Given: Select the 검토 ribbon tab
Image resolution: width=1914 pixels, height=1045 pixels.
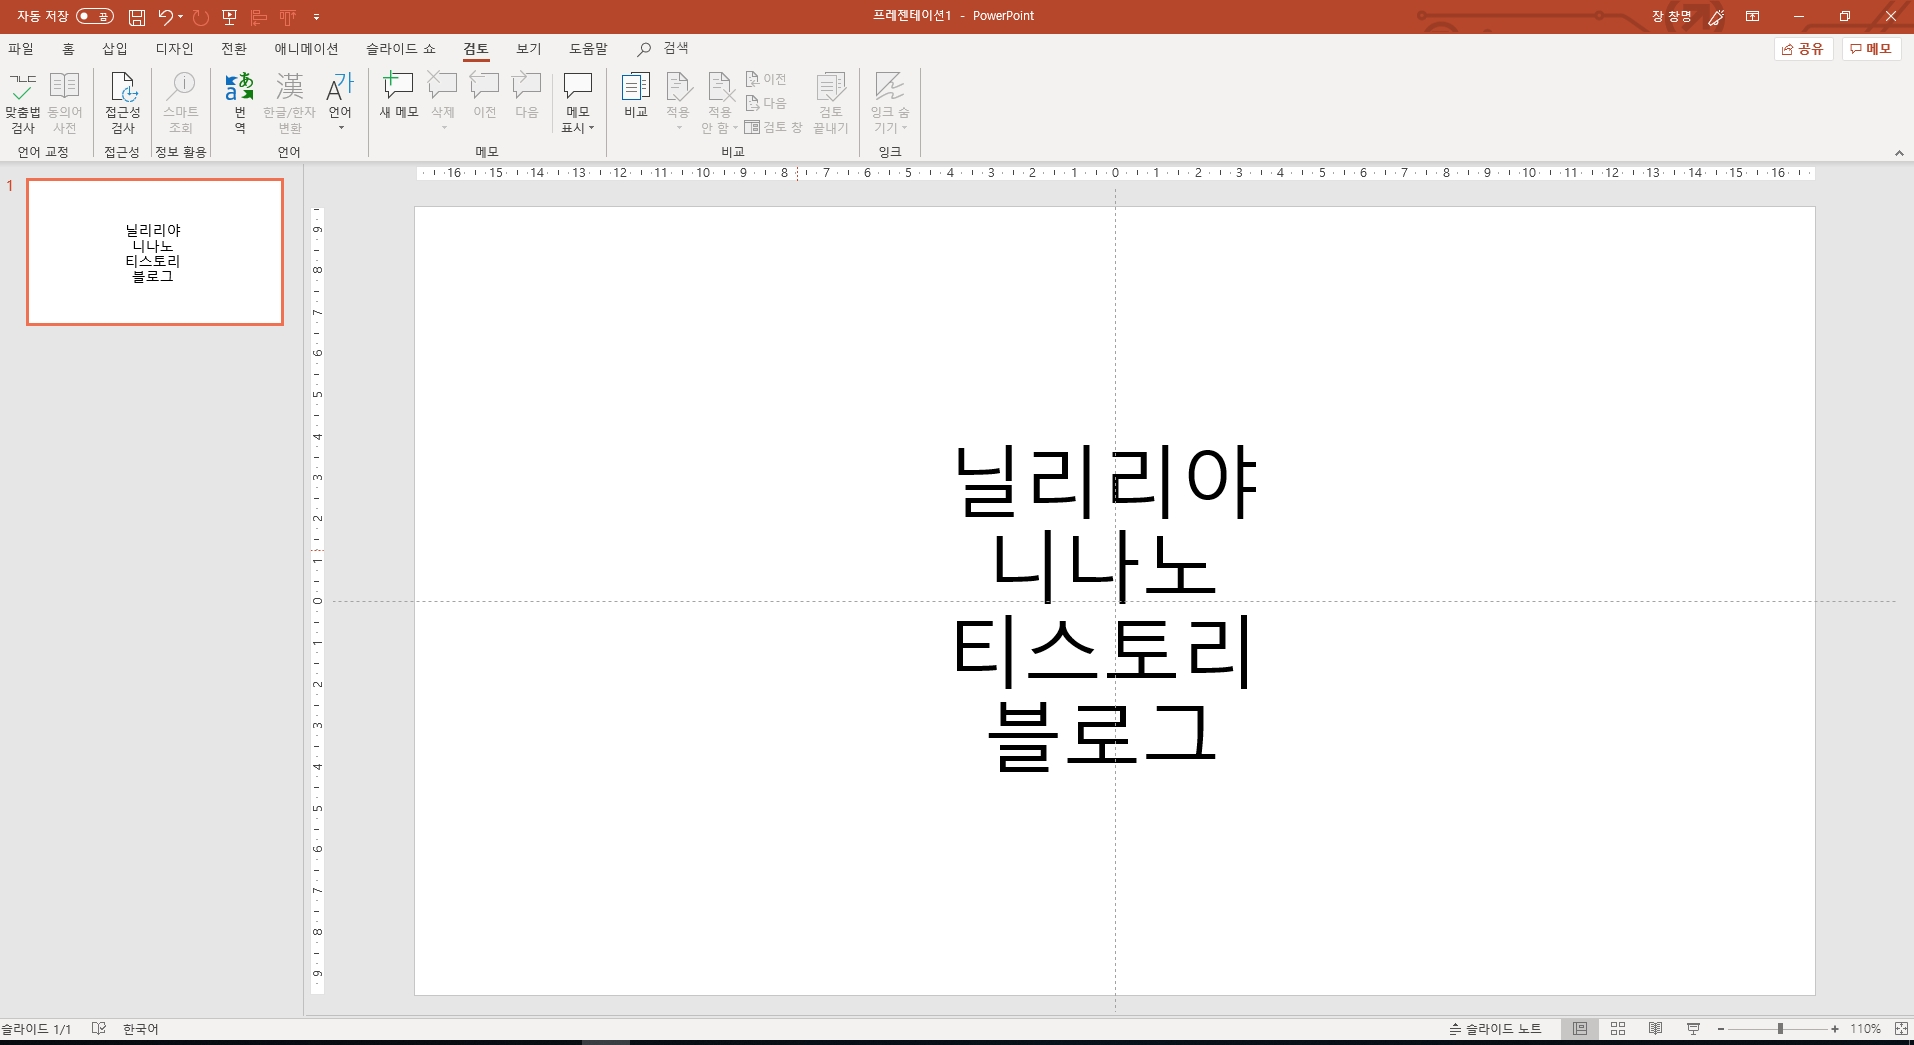Looking at the screenshot, I should [x=476, y=49].
